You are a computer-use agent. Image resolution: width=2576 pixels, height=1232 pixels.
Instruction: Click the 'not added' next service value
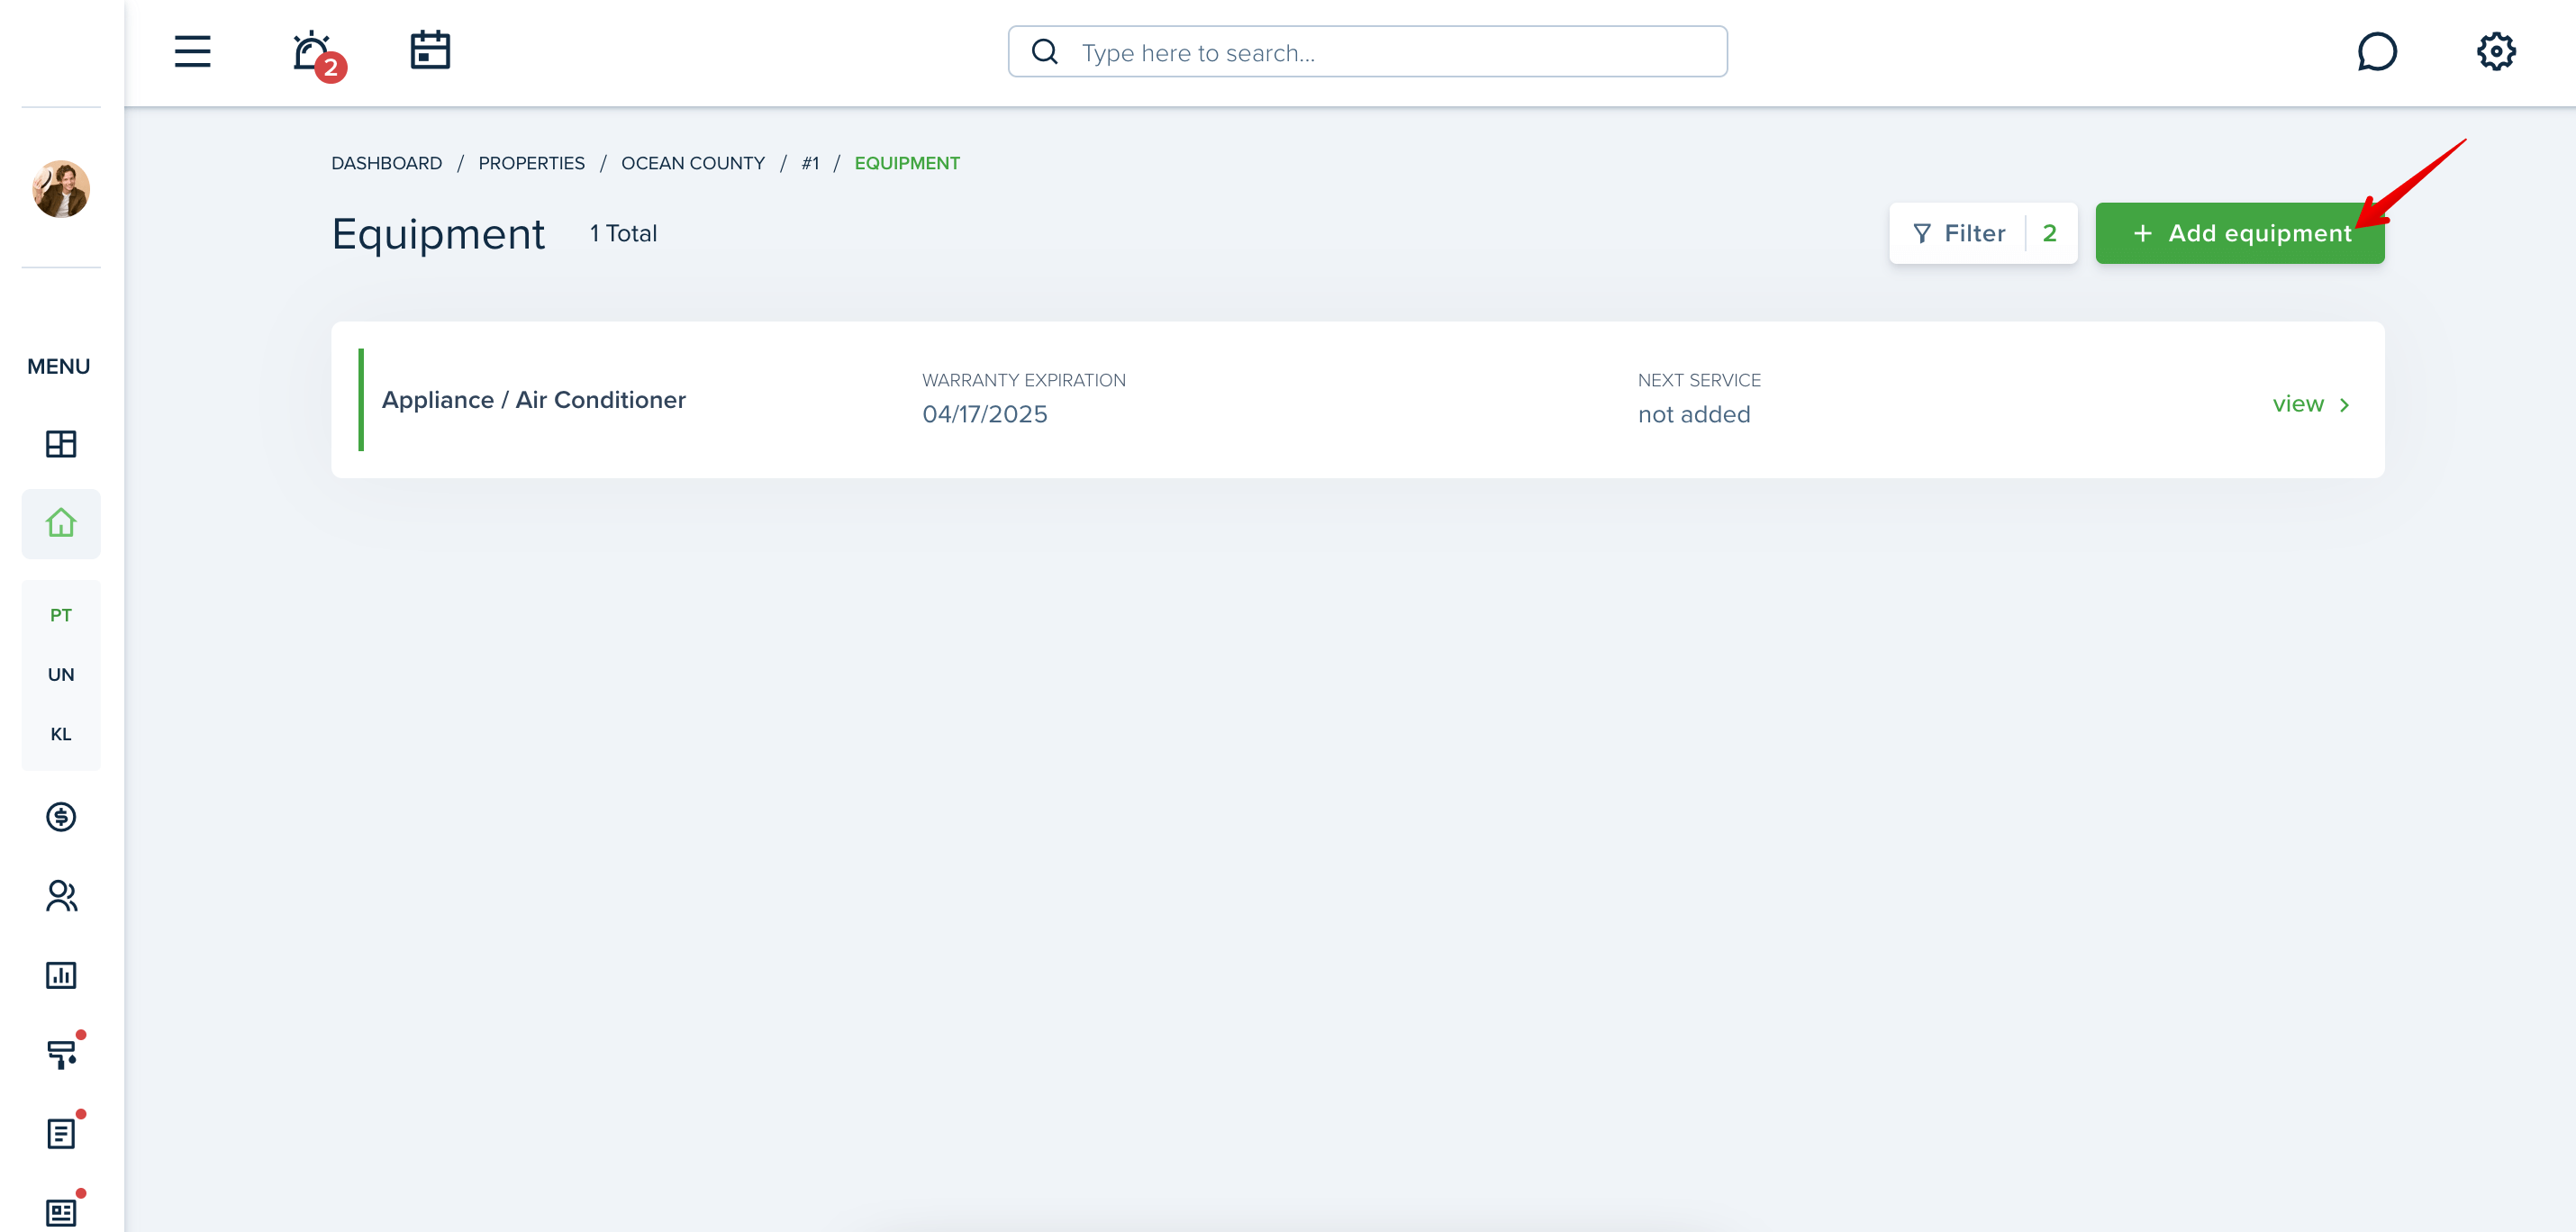point(1693,414)
